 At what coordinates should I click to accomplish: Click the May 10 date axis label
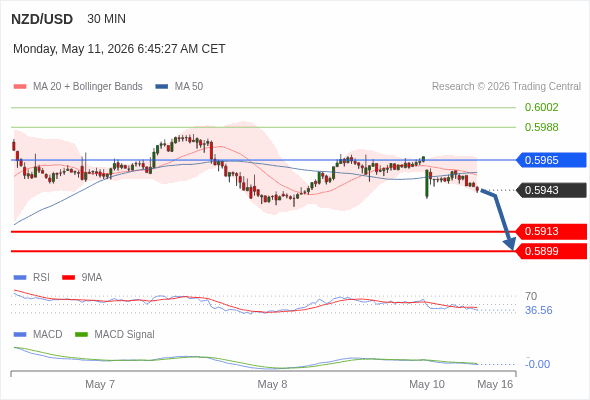point(427,384)
